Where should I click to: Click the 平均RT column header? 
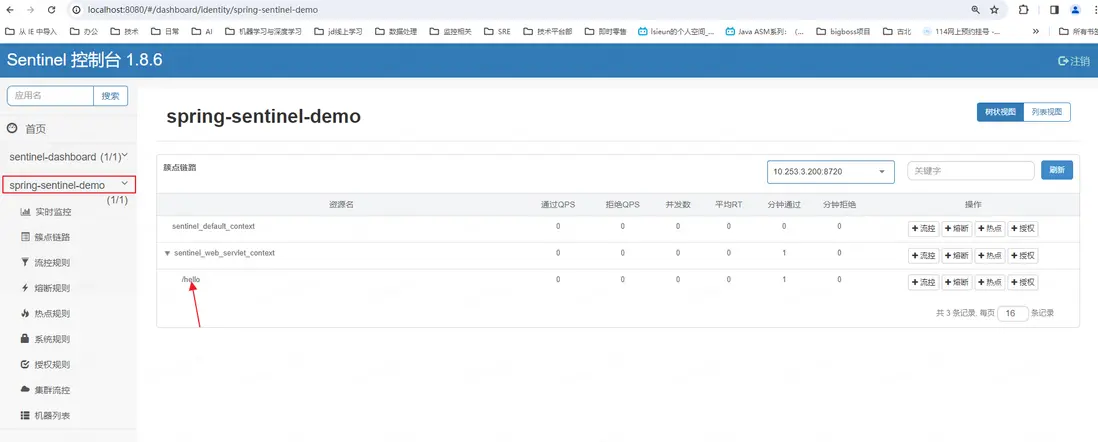coord(728,205)
